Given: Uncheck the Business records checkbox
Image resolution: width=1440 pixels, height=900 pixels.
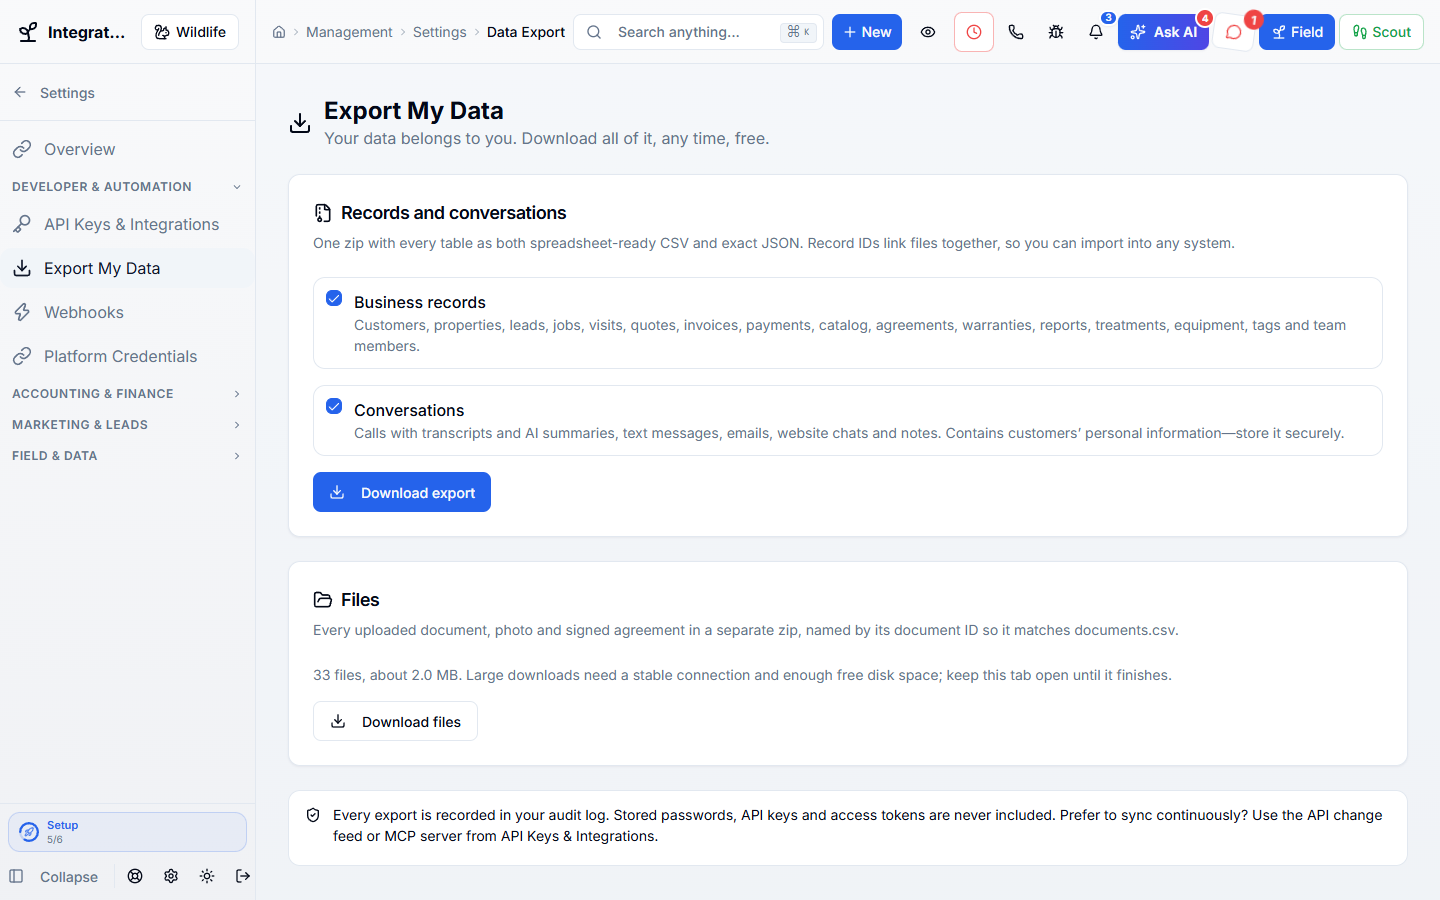Looking at the screenshot, I should pyautogui.click(x=334, y=298).
